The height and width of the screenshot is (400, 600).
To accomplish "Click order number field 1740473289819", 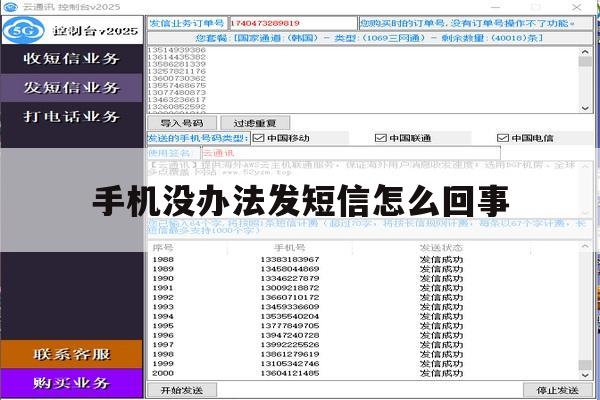I will [293, 23].
